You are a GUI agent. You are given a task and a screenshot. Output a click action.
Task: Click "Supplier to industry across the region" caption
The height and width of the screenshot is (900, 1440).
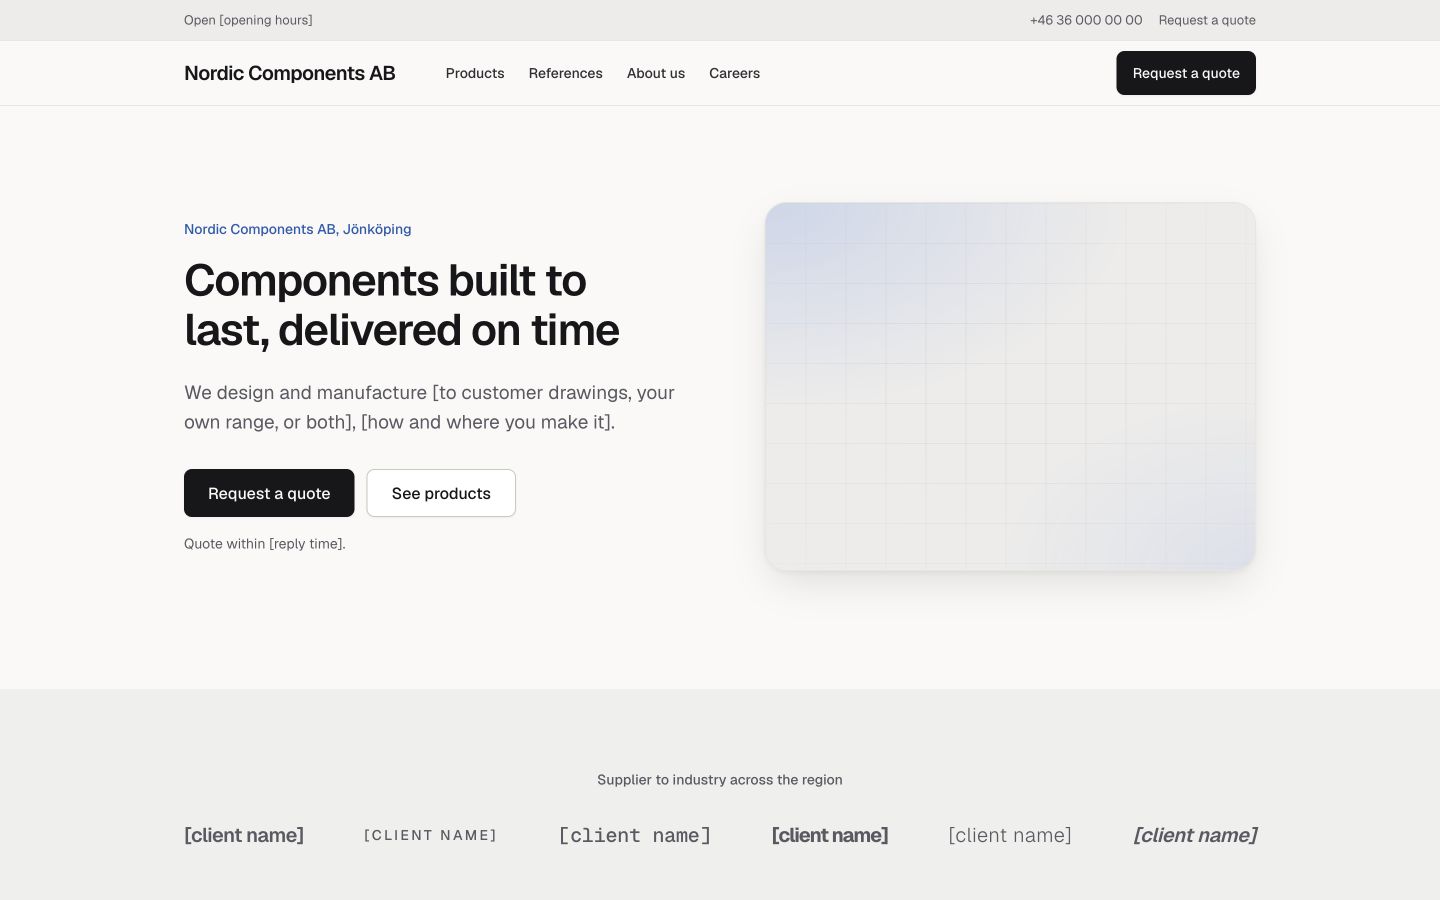[x=720, y=780]
